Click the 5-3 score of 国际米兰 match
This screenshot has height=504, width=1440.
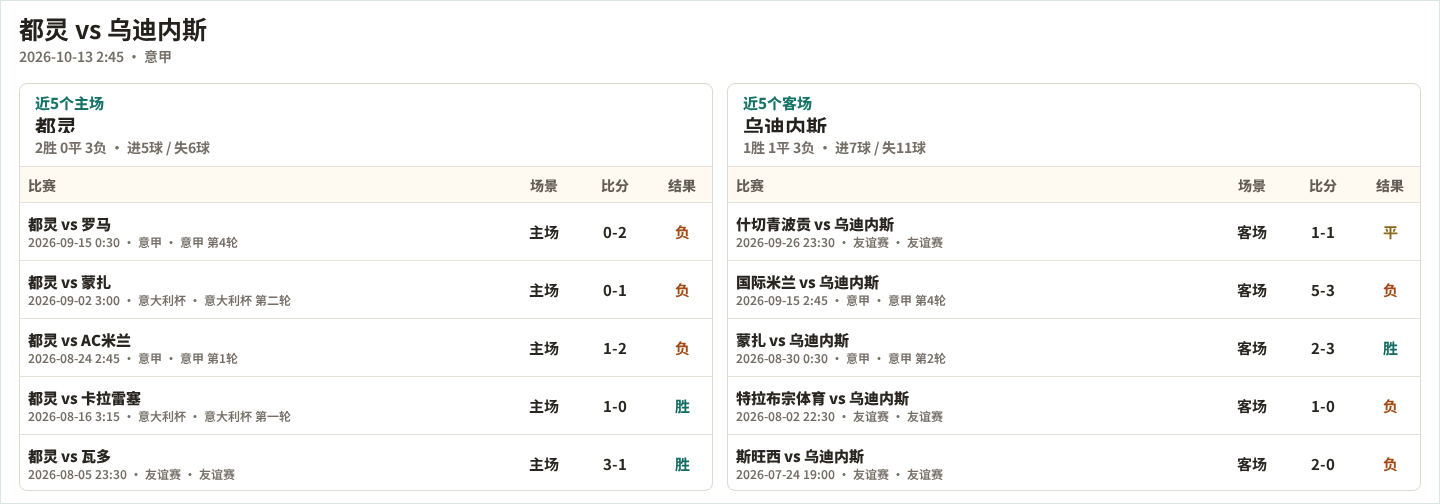(1323, 290)
